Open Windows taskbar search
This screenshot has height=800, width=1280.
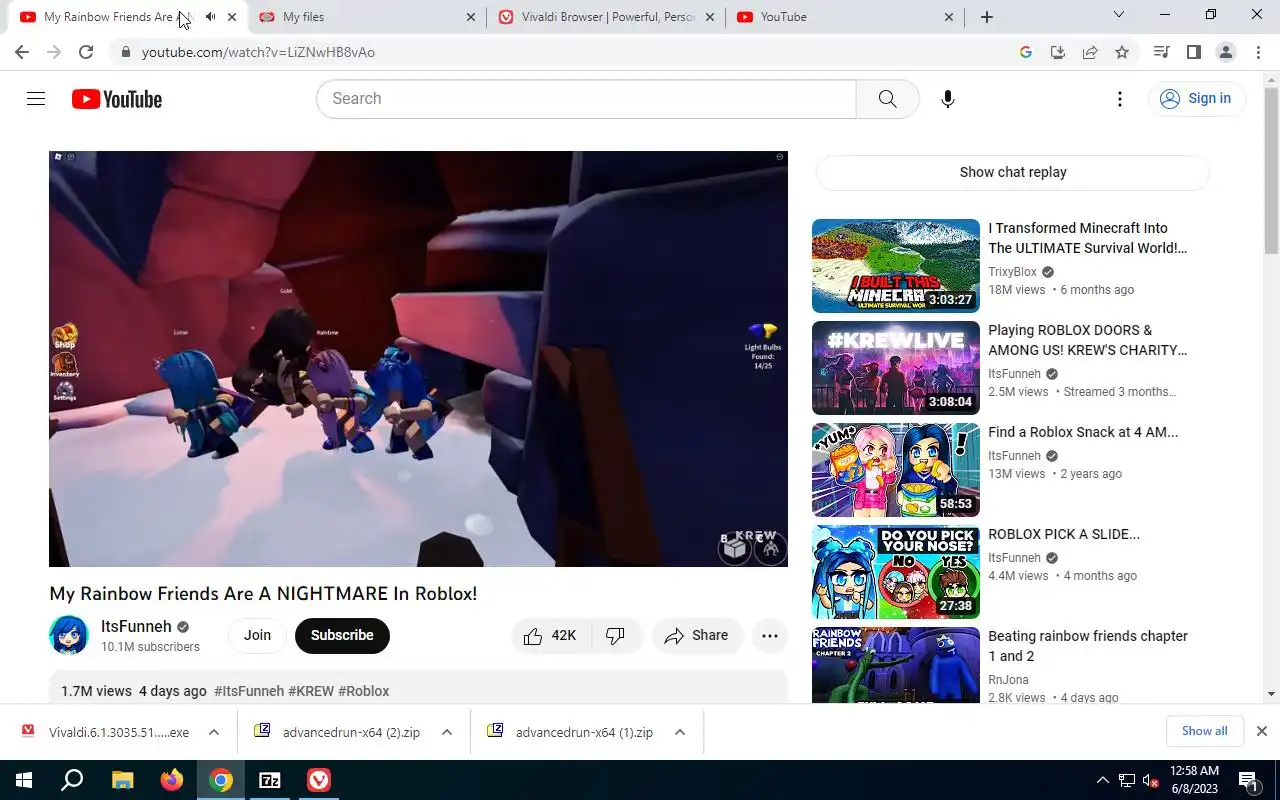click(72, 780)
